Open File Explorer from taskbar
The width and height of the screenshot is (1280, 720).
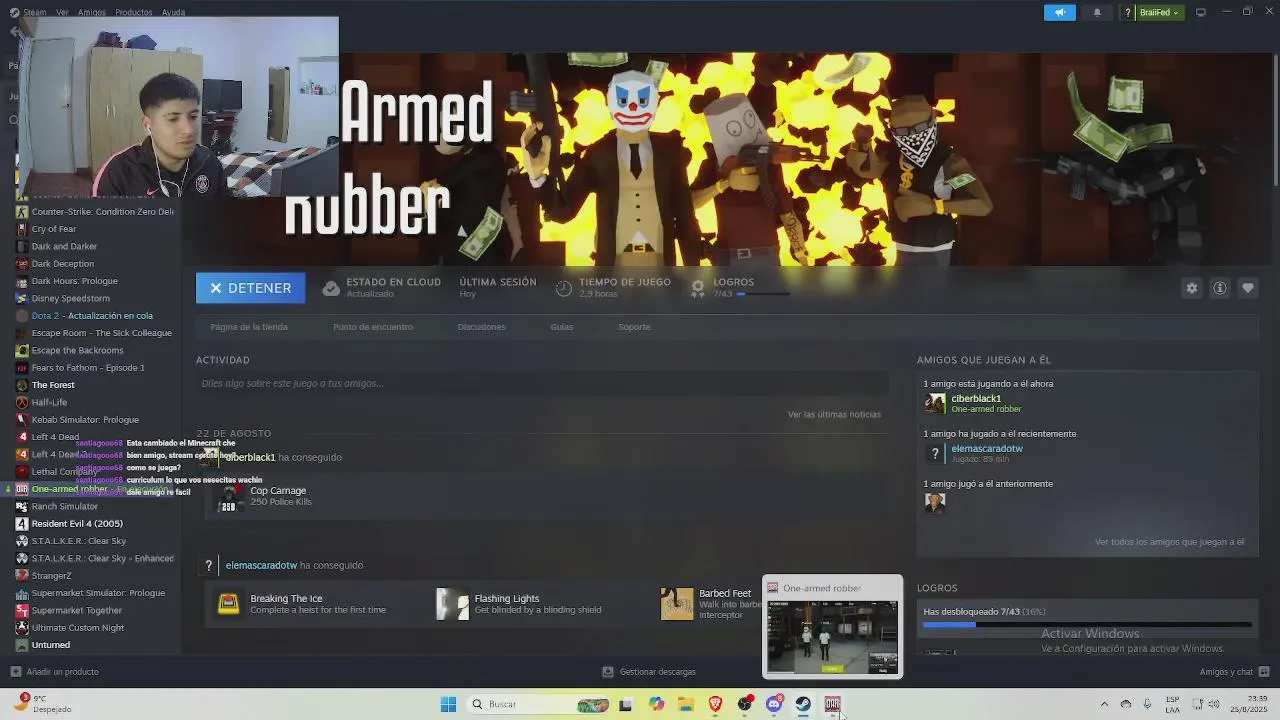click(686, 704)
